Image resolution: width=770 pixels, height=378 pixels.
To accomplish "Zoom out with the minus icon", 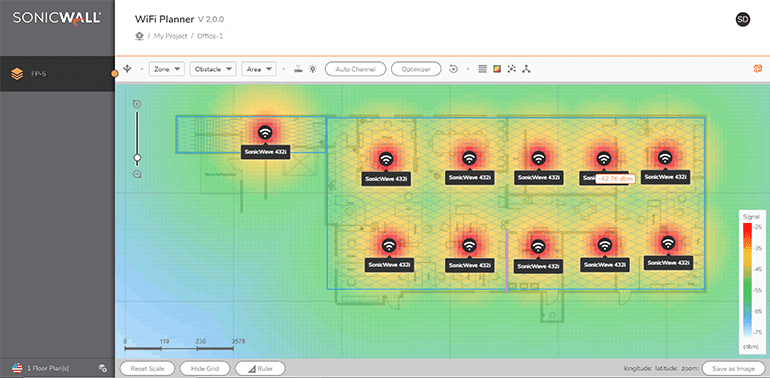I will (137, 174).
